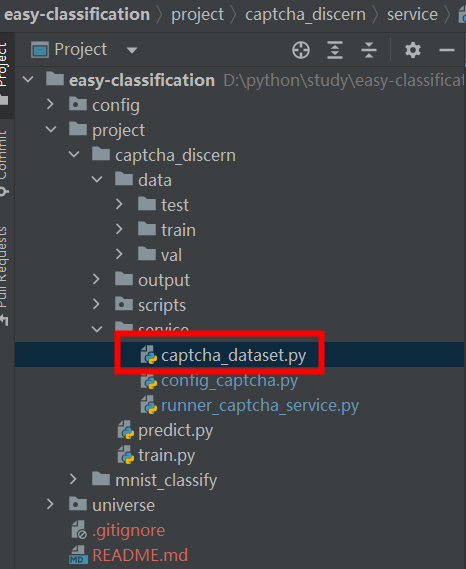
Task: Click the Python icon of predict.py
Action: tap(126, 430)
